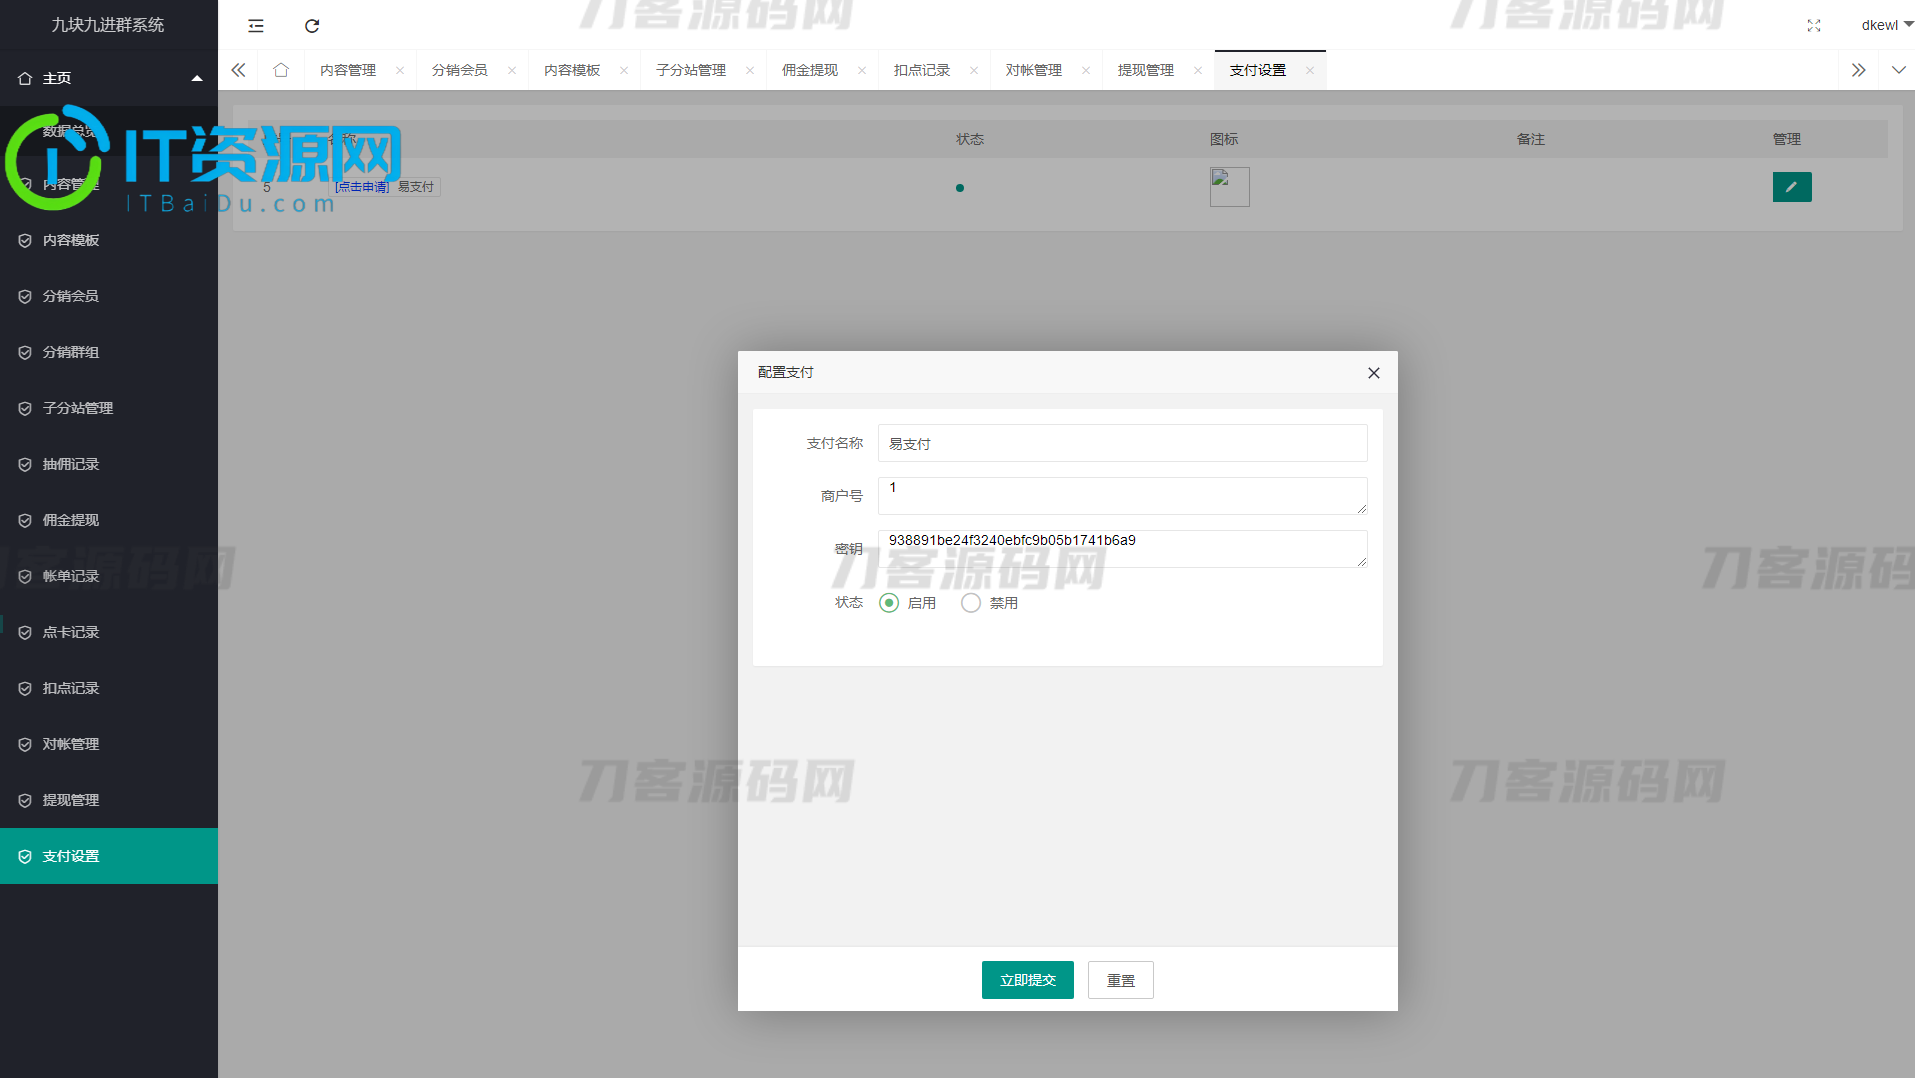Click the 易支付 icon thumbnail in table
The image size is (1915, 1078).
pyautogui.click(x=1229, y=187)
